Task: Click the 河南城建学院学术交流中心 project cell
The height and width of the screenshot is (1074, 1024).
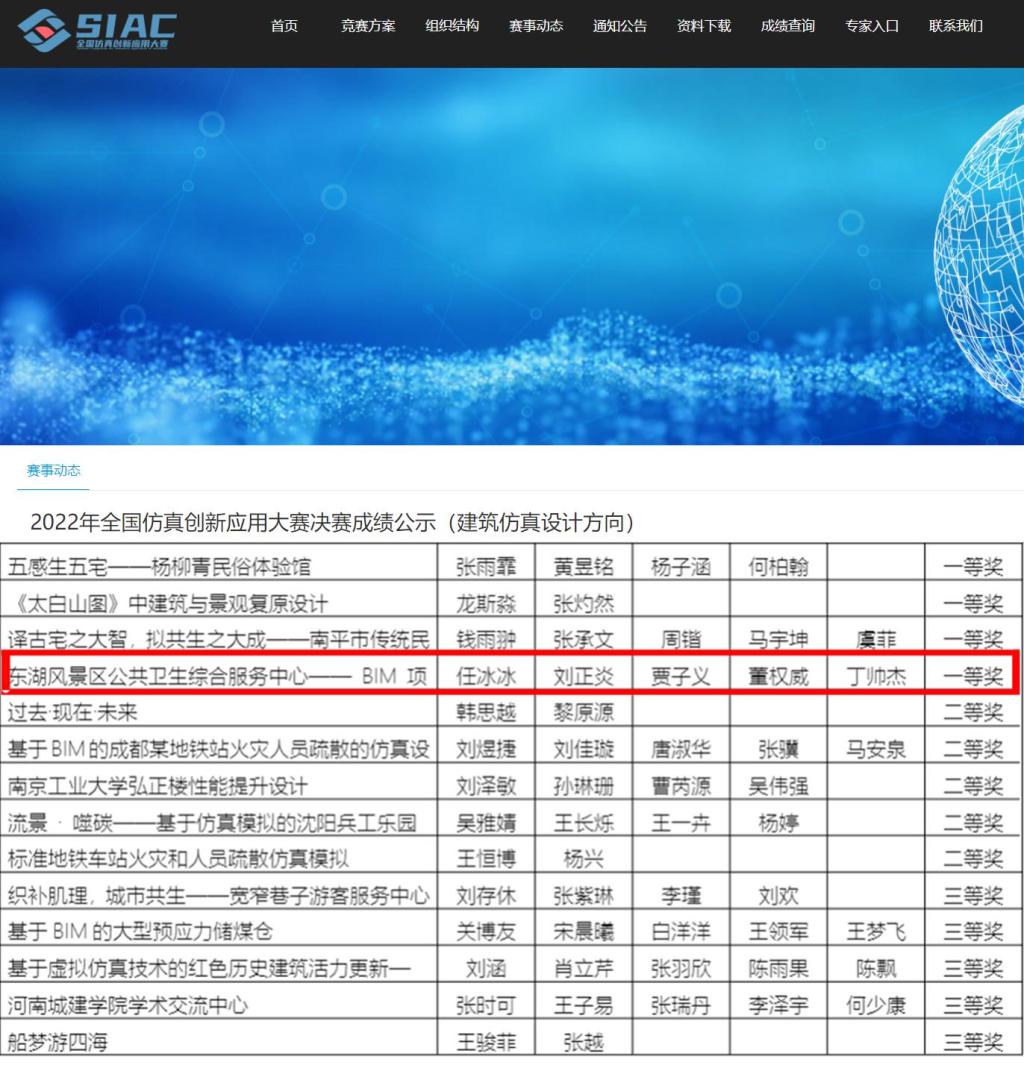Action: pyautogui.click(x=128, y=1005)
